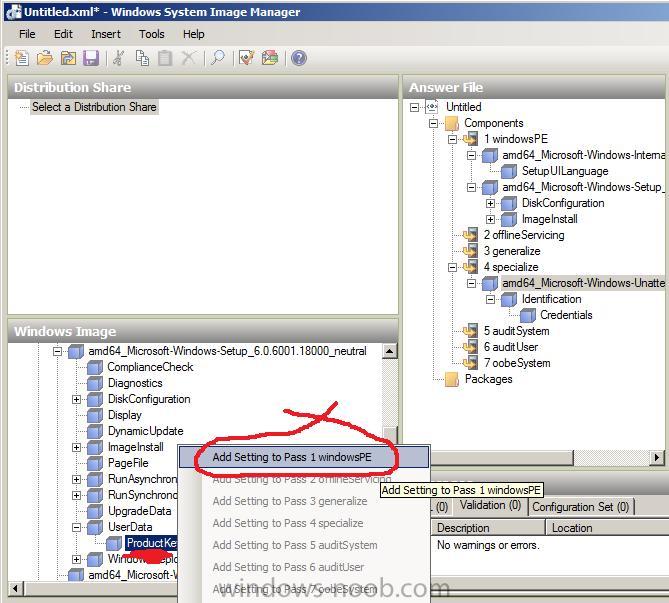Expand ImageInstall in the Answer File pane
This screenshot has width=669, height=603.
pyautogui.click(x=491, y=219)
